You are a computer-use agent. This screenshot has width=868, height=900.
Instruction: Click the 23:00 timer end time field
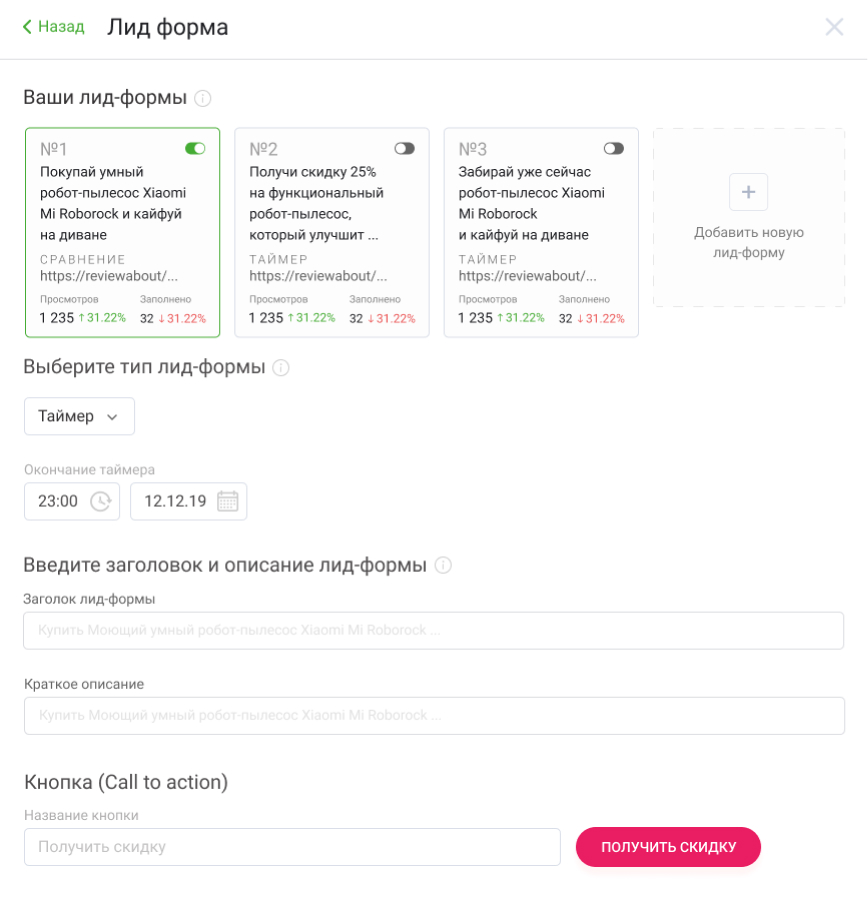coord(58,502)
